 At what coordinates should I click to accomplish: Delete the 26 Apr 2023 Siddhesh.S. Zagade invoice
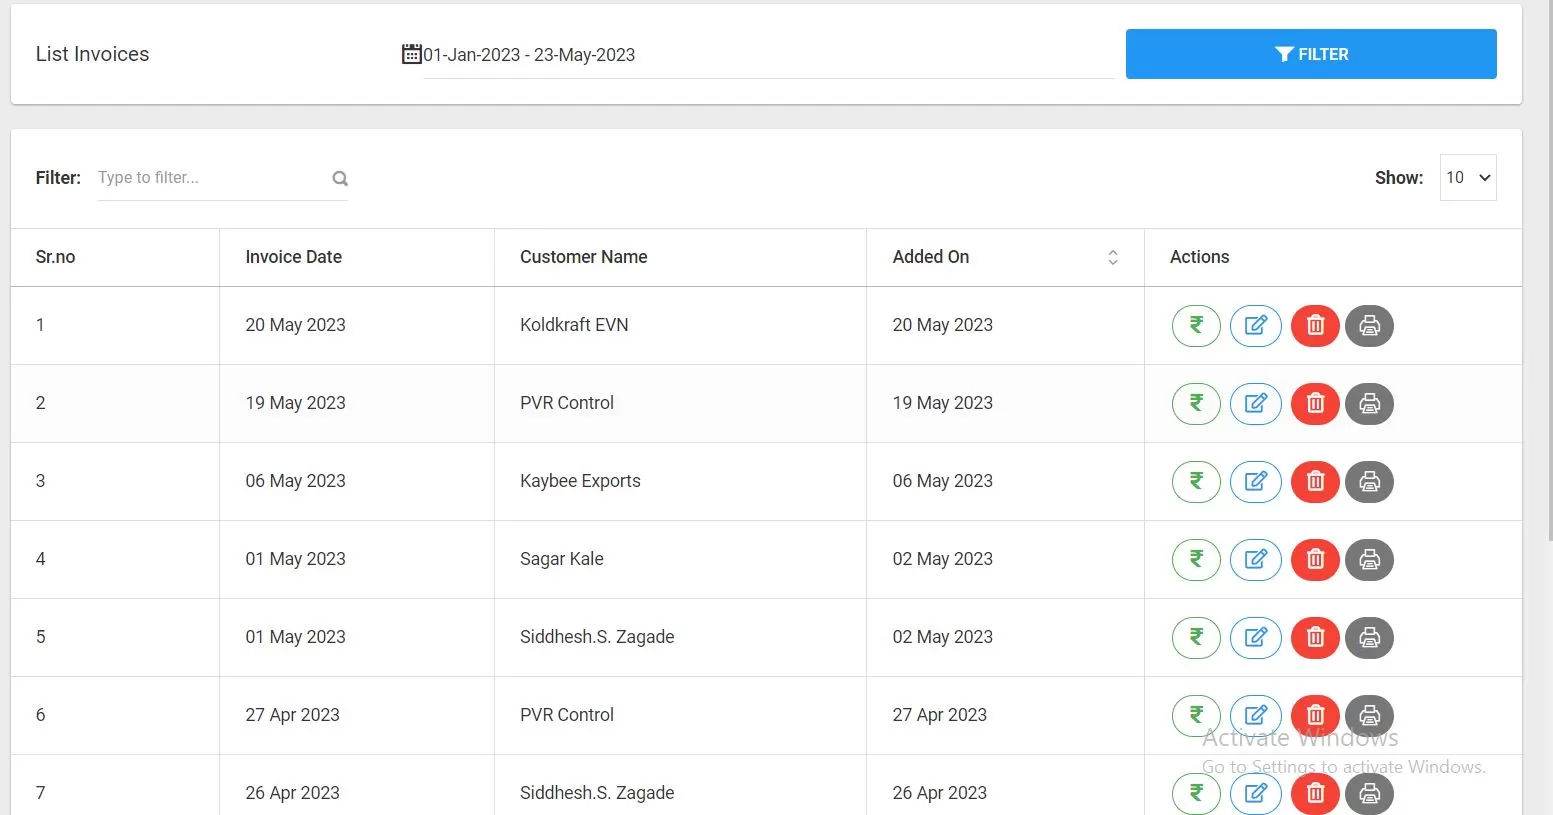pos(1316,794)
